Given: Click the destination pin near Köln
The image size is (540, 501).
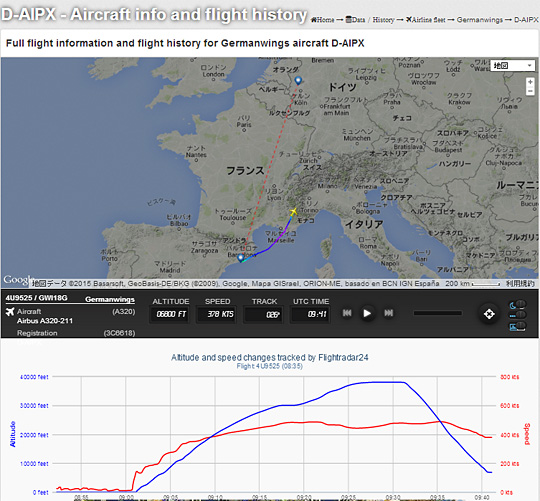Looking at the screenshot, I should coord(298,81).
